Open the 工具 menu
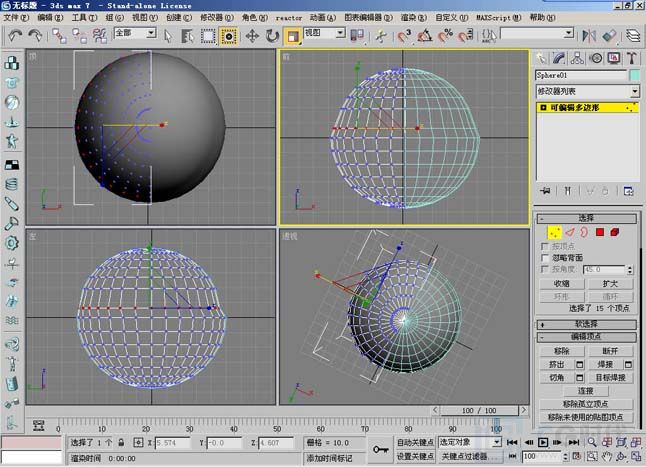 coord(84,18)
